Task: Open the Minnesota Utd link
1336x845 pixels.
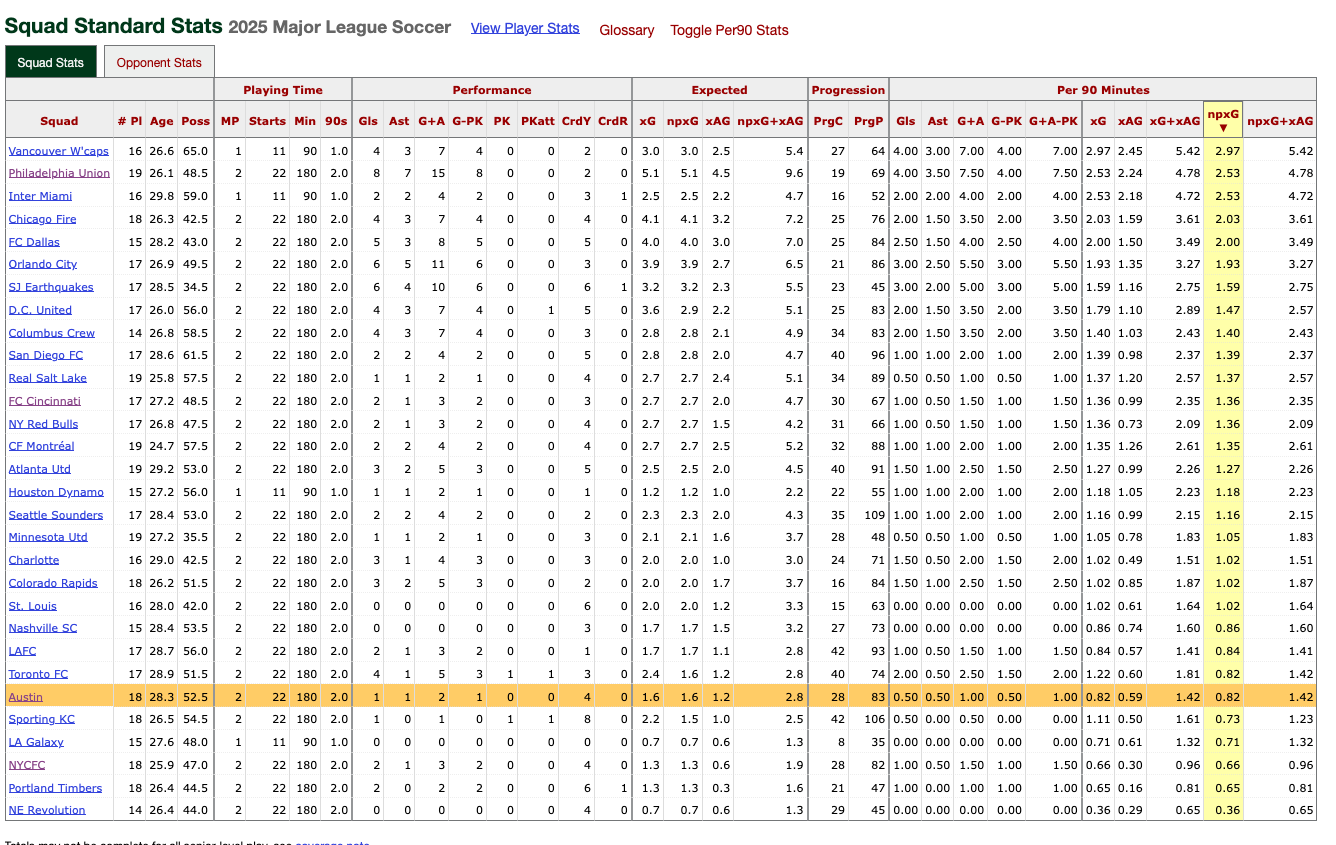Action: 48,537
